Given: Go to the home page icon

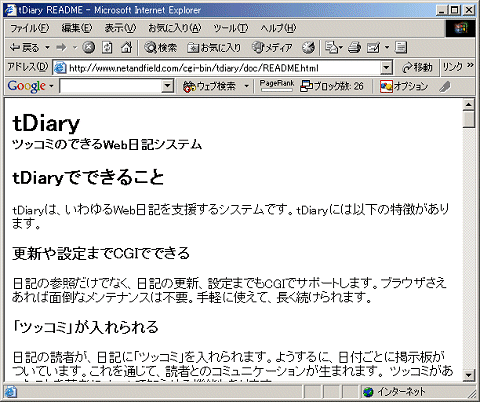Looking at the screenshot, I should pyautogui.click(x=126, y=48).
